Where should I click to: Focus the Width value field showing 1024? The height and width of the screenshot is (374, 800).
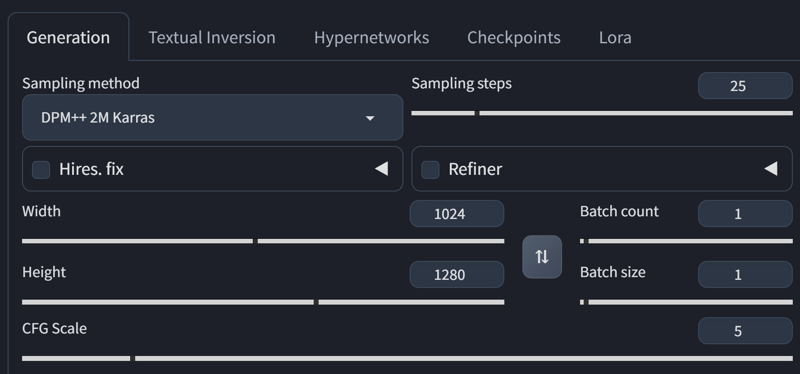click(x=457, y=214)
